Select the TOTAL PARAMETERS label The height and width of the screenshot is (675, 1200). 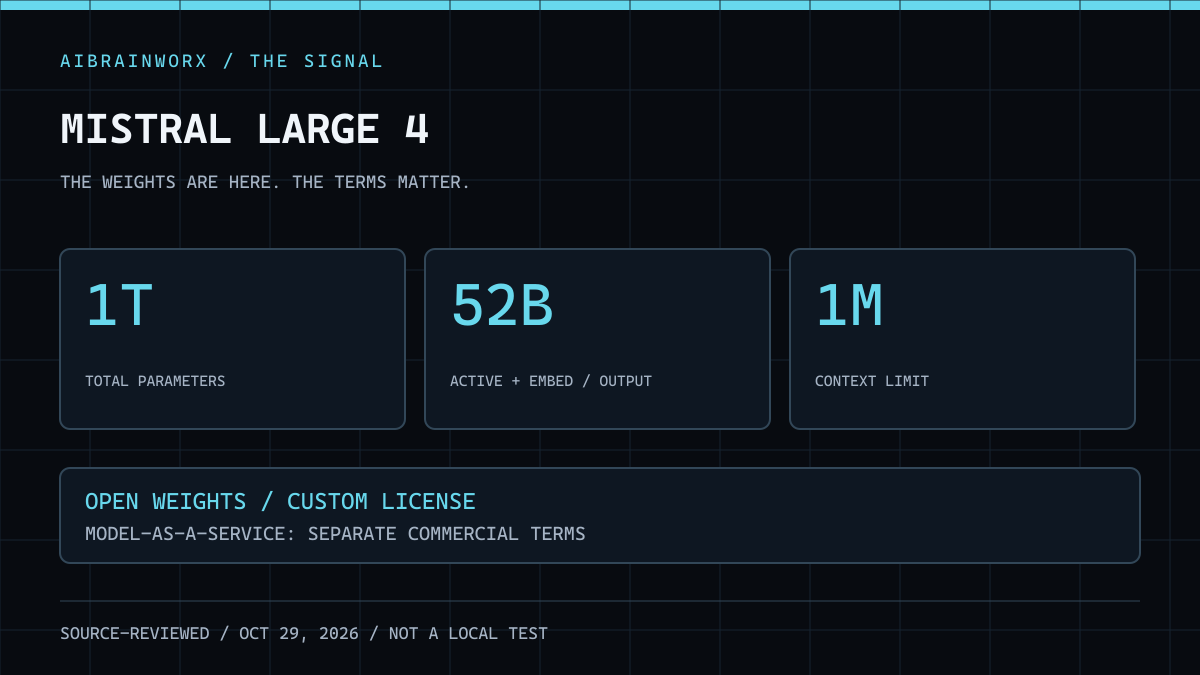tap(155, 381)
